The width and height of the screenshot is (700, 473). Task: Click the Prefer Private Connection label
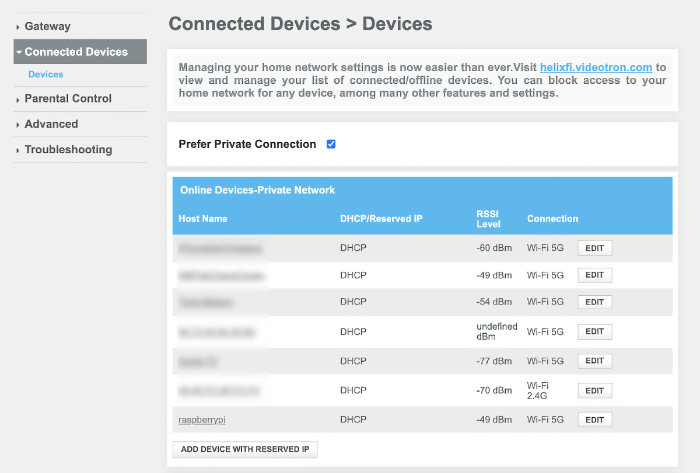(247, 144)
